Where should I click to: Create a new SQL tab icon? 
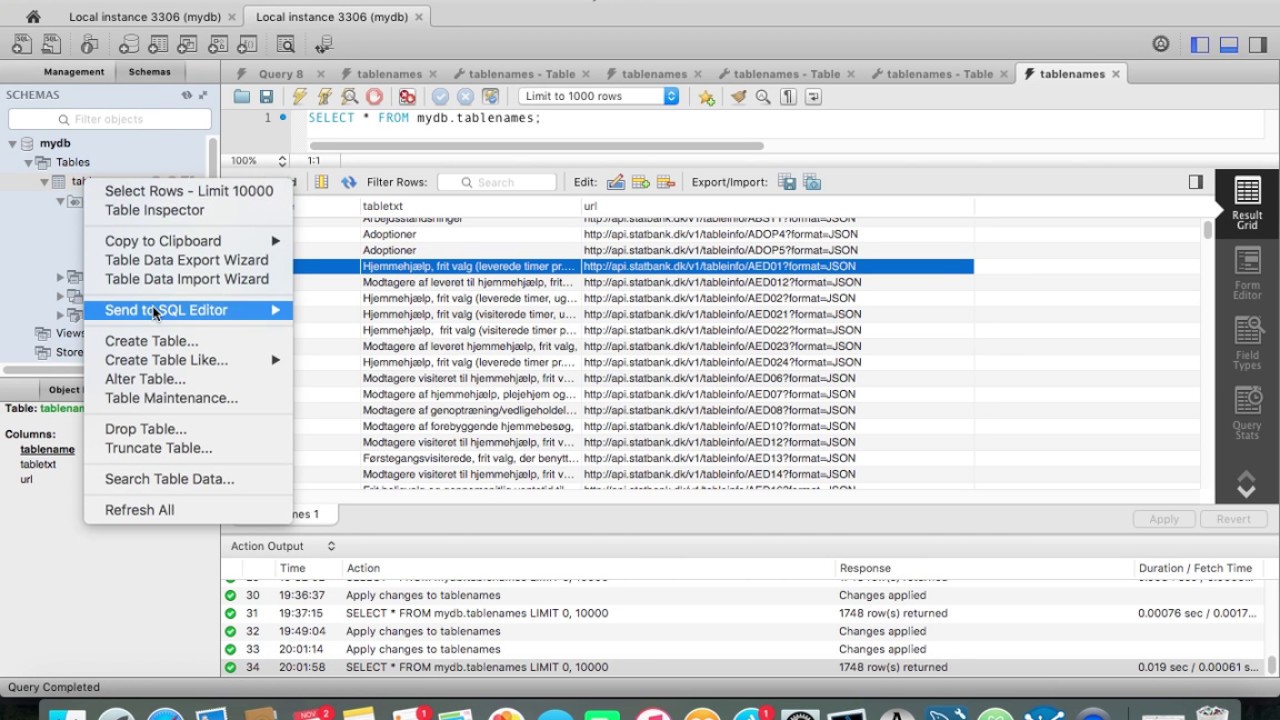click(x=22, y=44)
